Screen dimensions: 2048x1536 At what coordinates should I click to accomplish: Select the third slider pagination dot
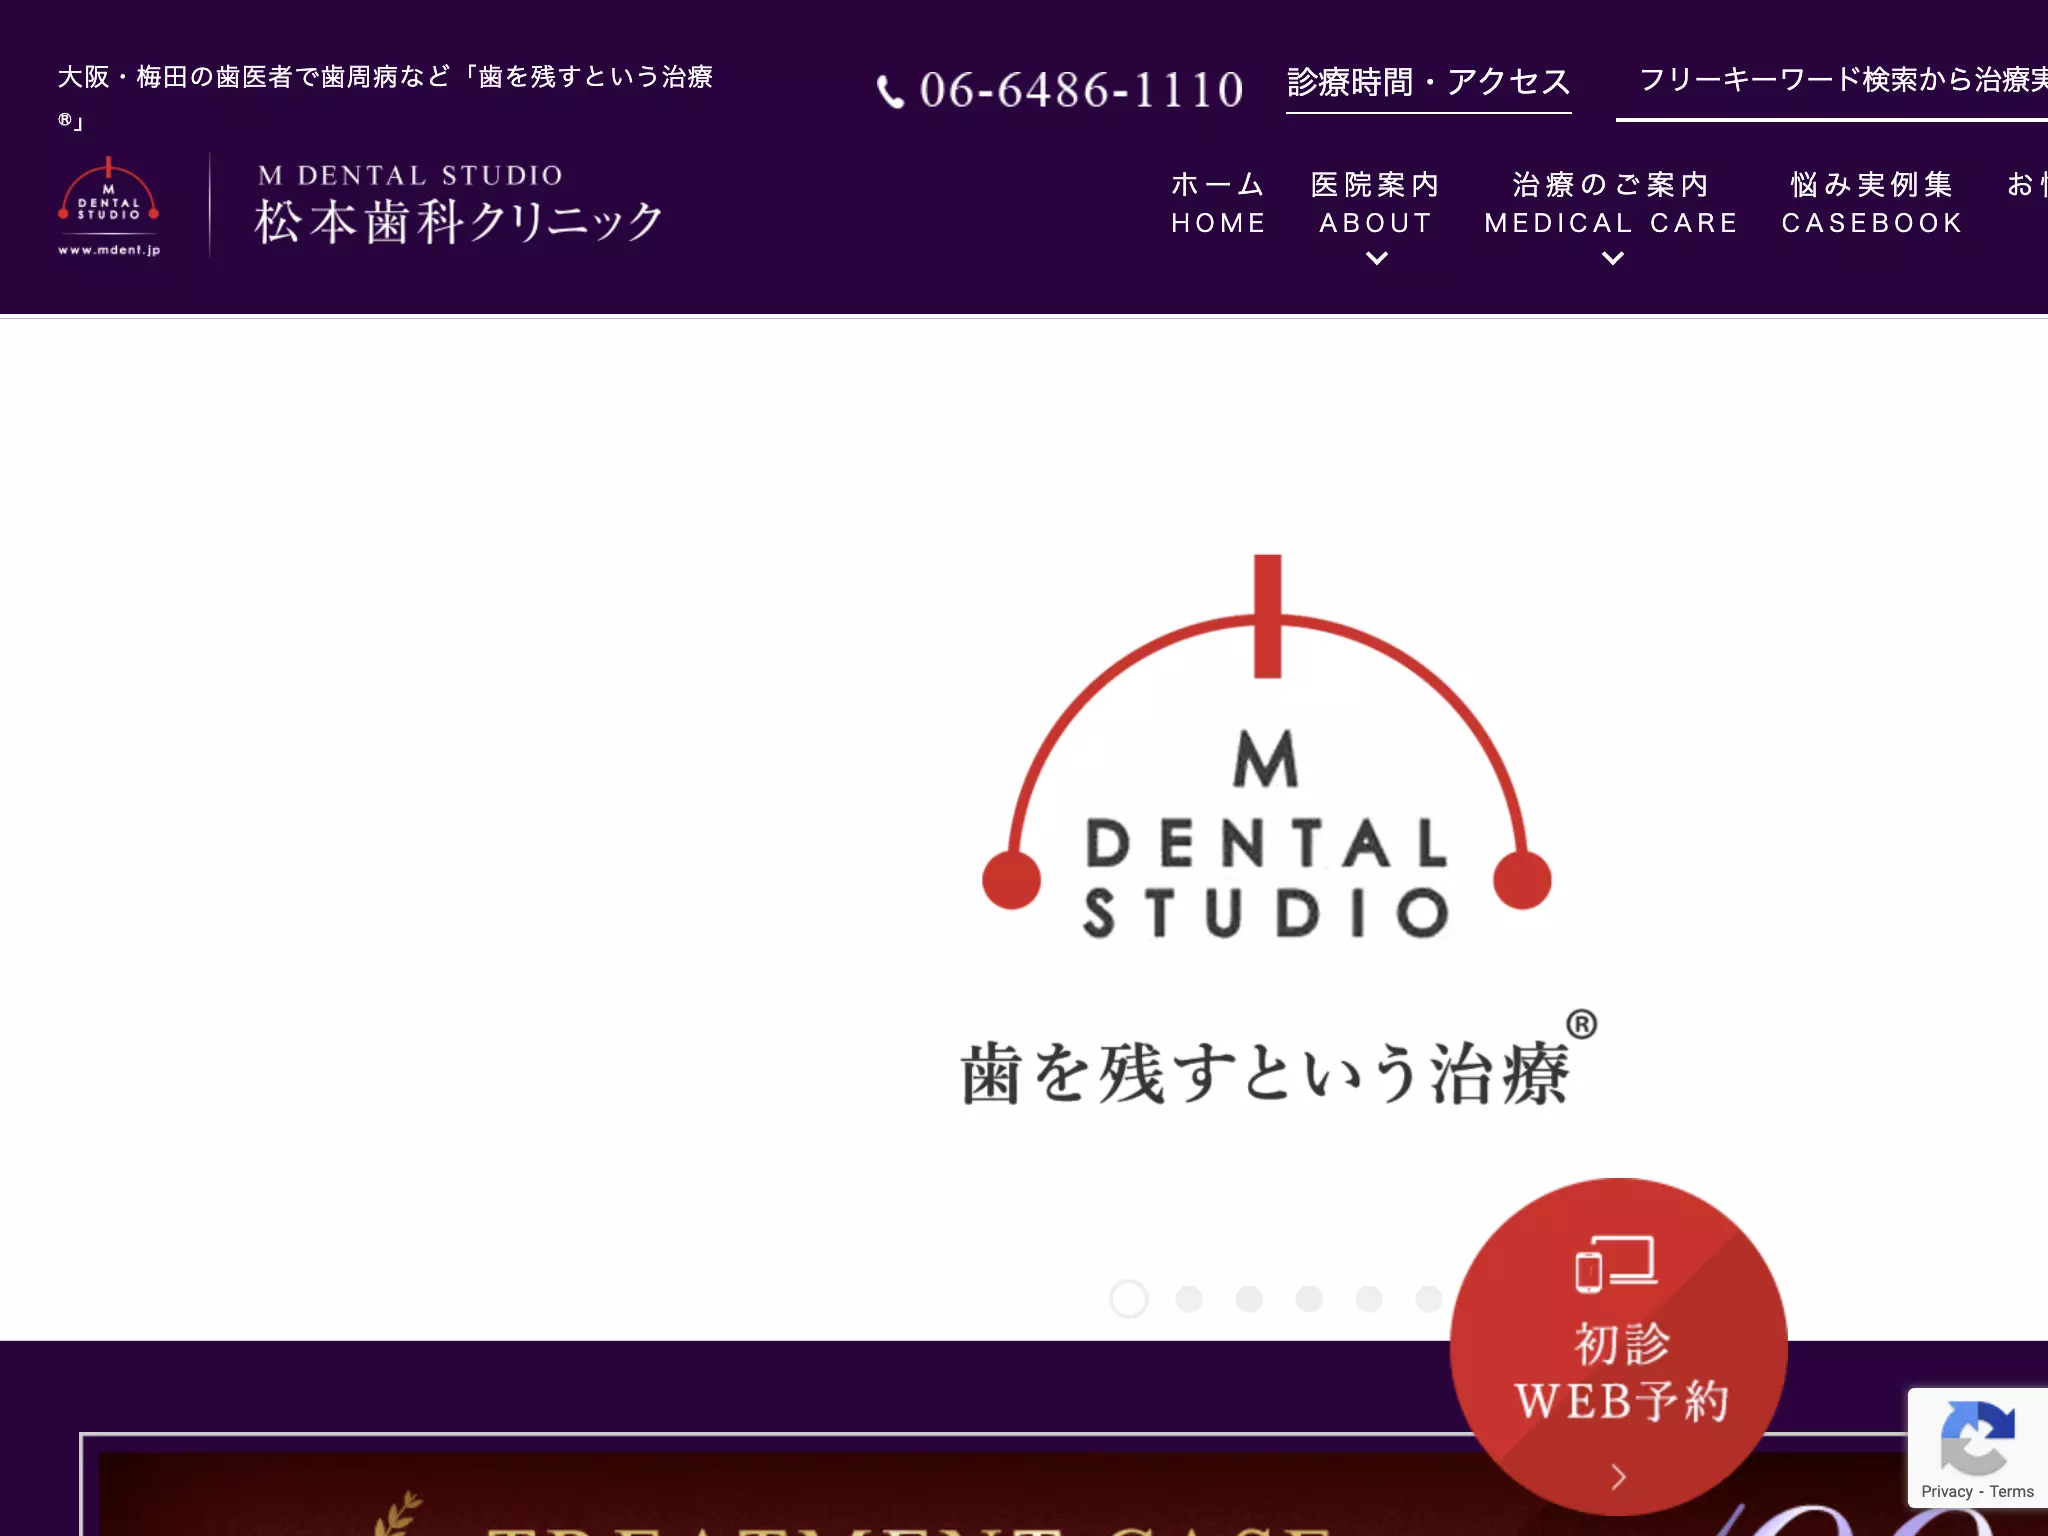click(1249, 1299)
